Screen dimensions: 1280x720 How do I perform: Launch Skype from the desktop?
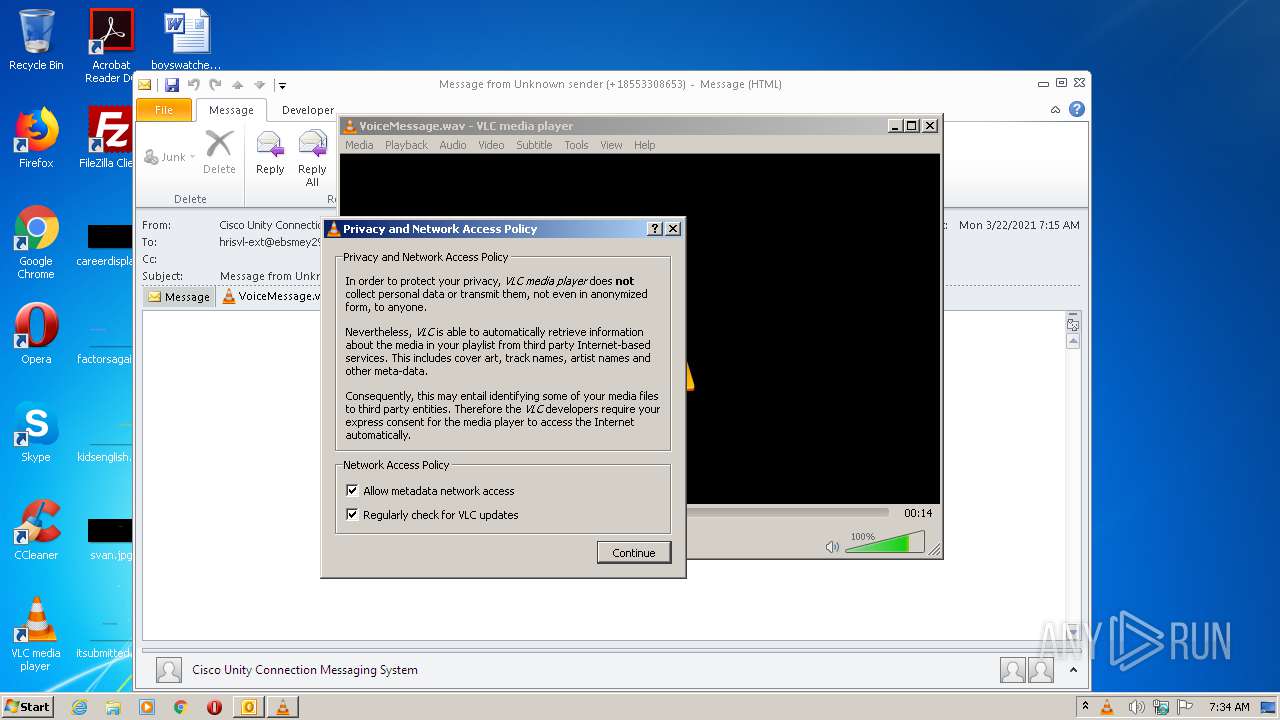pyautogui.click(x=36, y=432)
